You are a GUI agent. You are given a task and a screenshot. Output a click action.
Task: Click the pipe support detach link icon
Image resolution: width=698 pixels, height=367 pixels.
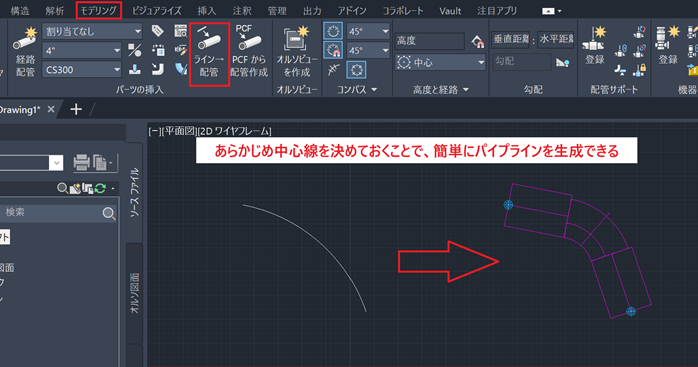point(640,50)
